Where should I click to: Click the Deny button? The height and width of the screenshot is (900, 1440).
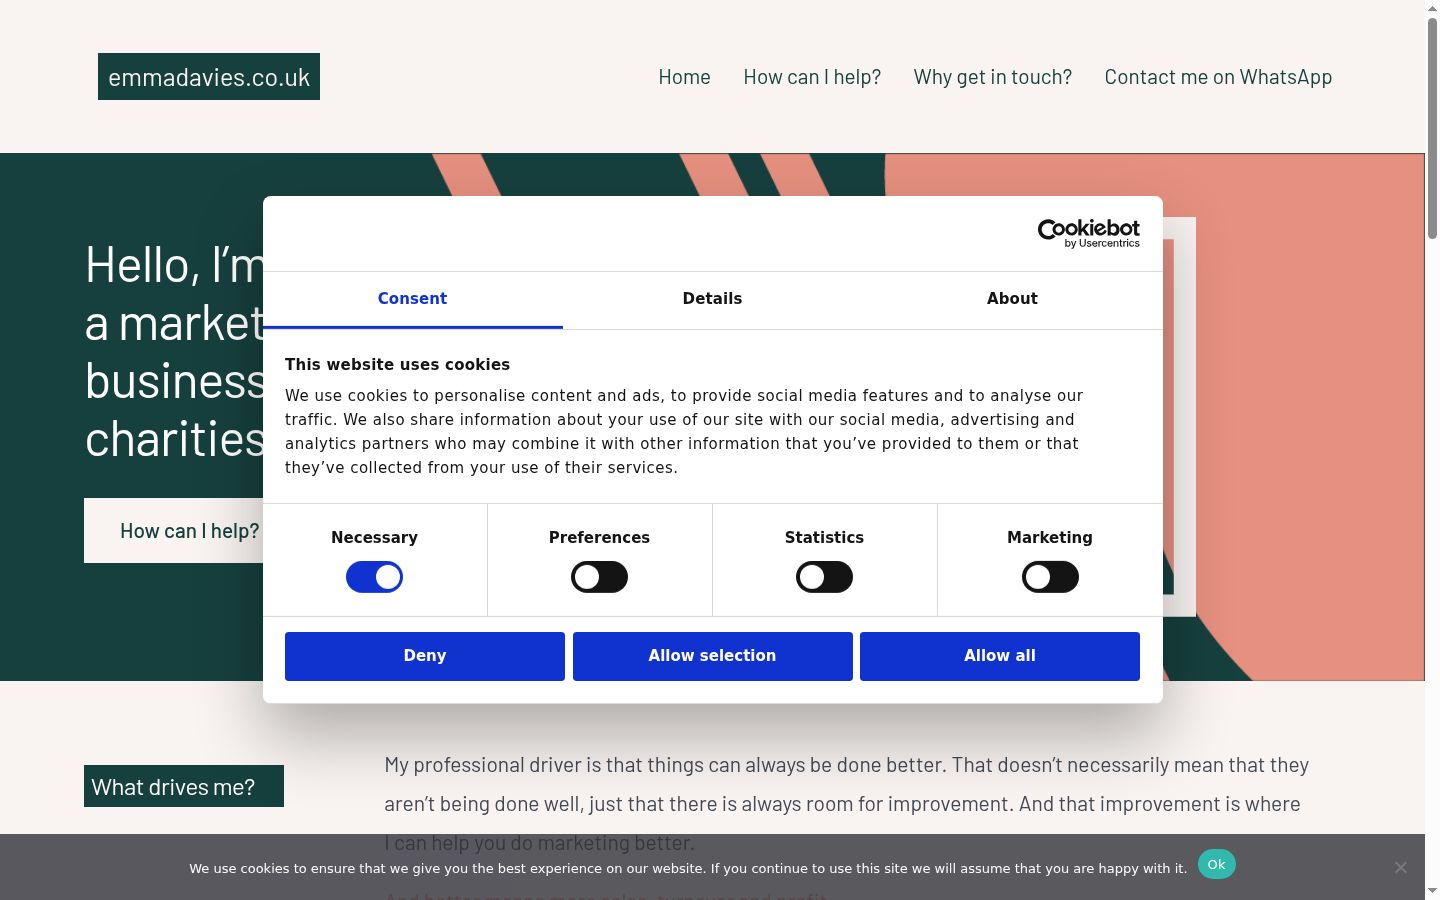tap(425, 656)
